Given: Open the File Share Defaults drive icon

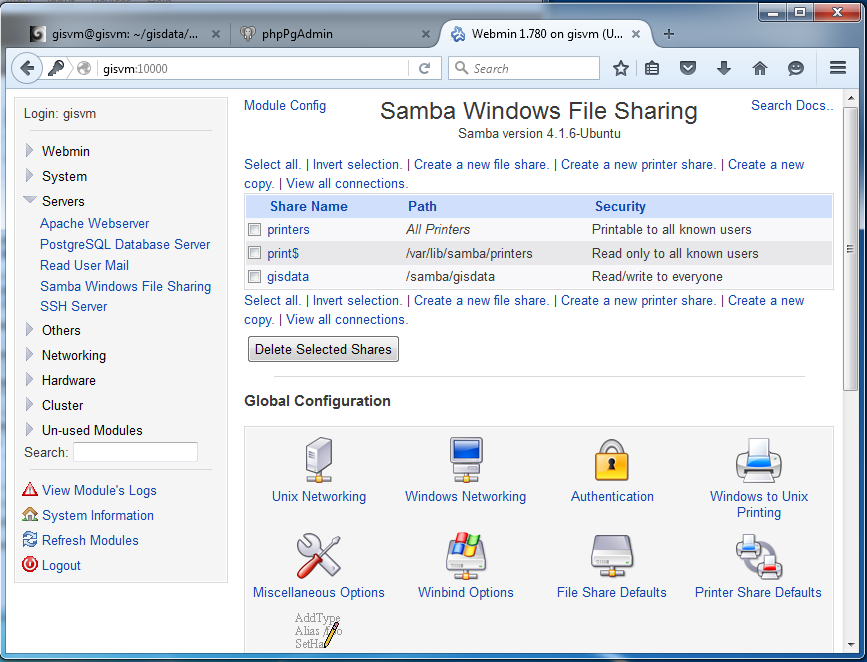Looking at the screenshot, I should pos(611,556).
